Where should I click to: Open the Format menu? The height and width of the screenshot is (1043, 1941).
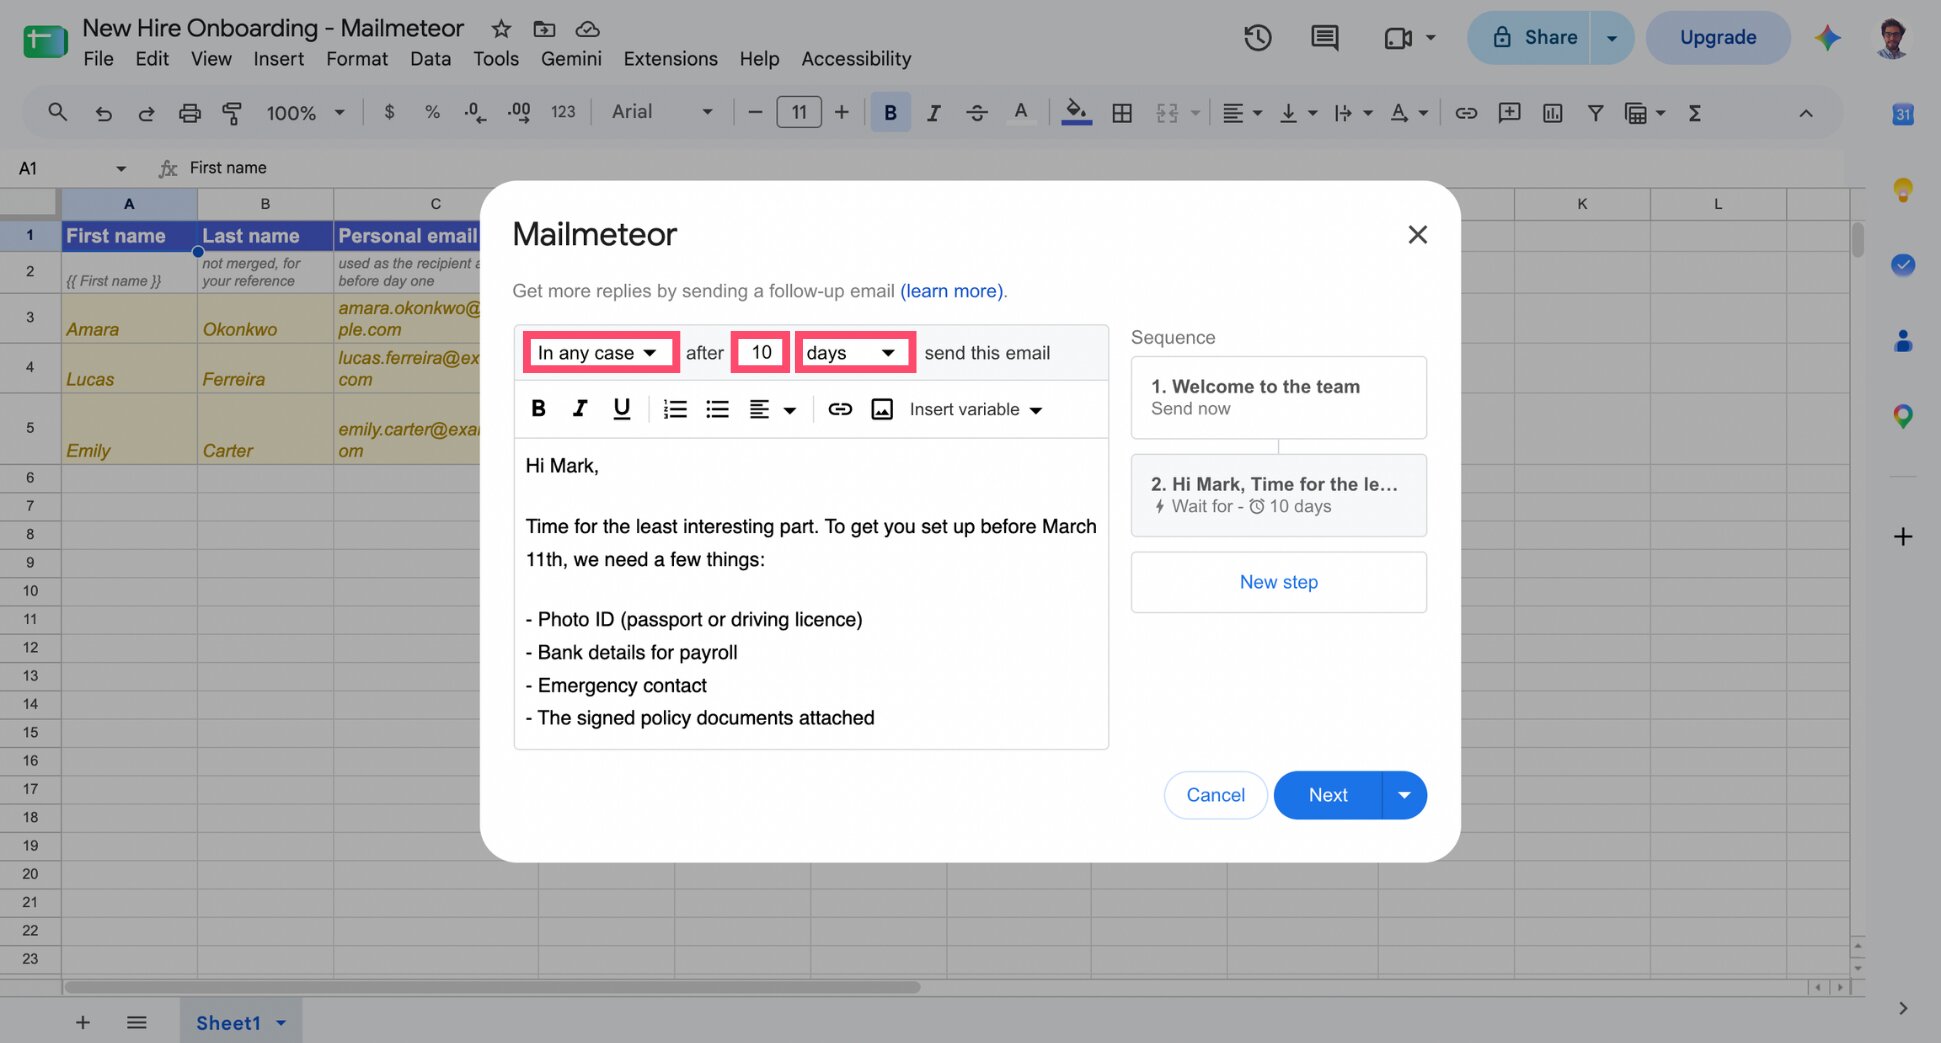357,59
